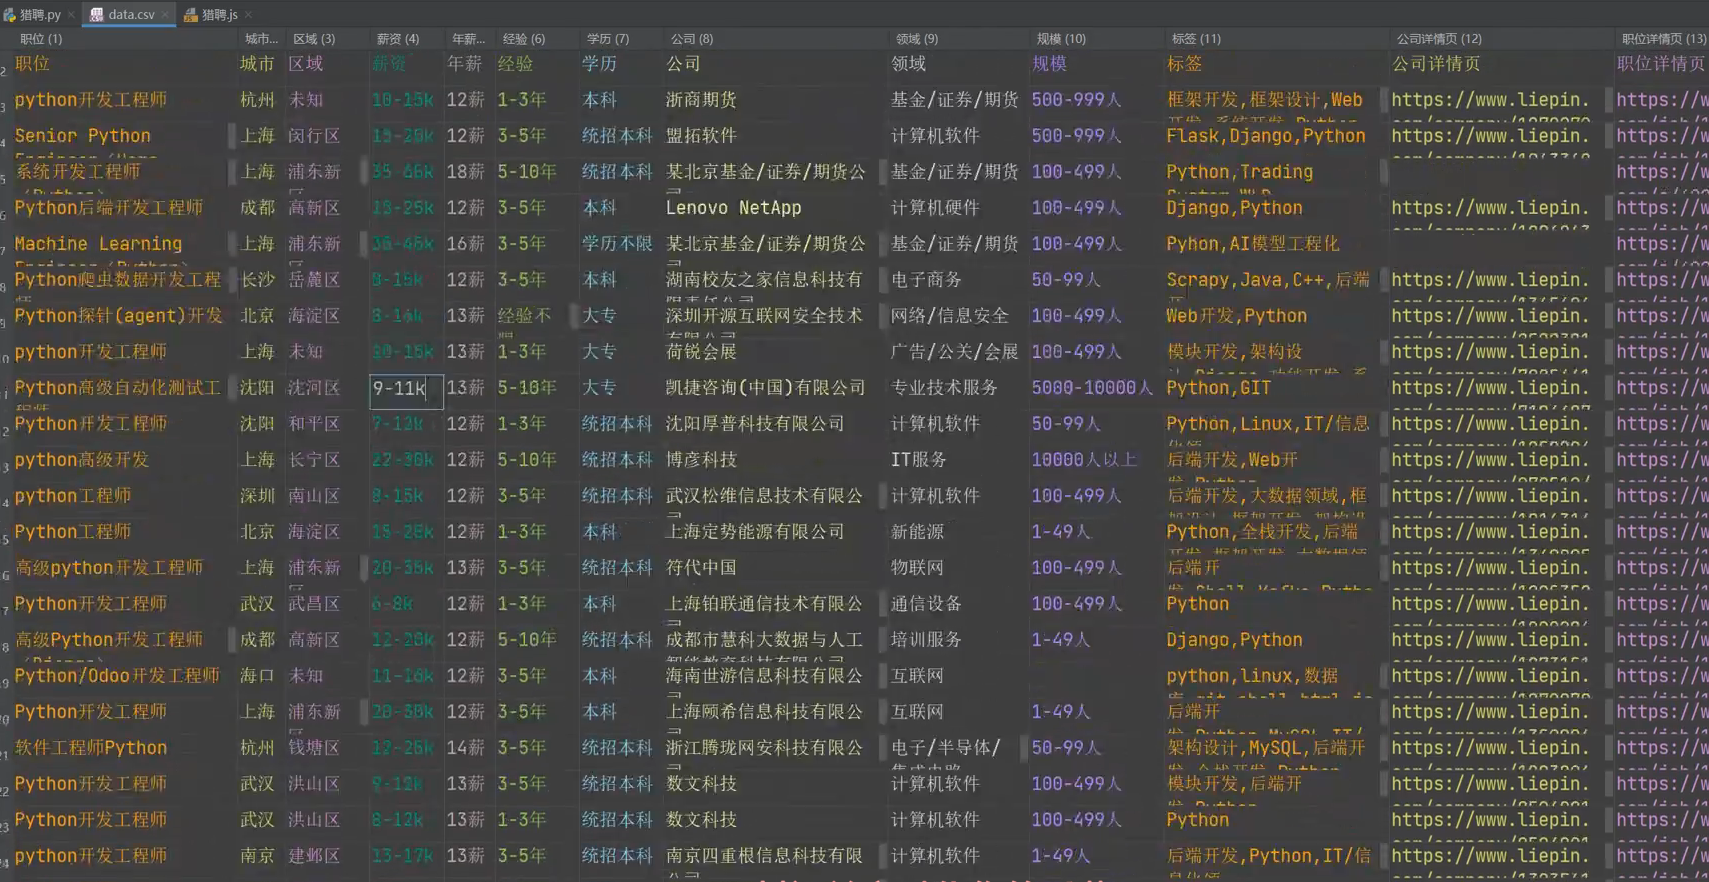
Task: Click the Python file icon on 猎聘.py tab
Action: (10, 14)
